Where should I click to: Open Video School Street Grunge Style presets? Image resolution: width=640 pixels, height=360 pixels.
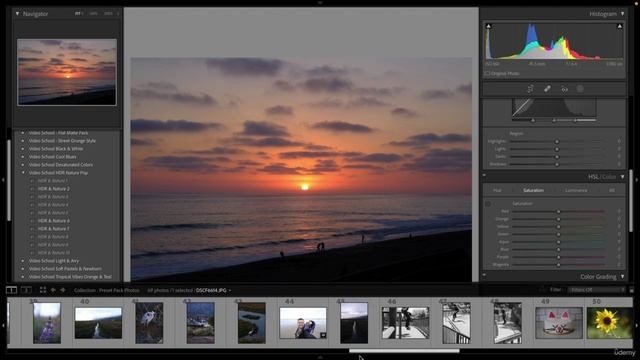point(62,141)
